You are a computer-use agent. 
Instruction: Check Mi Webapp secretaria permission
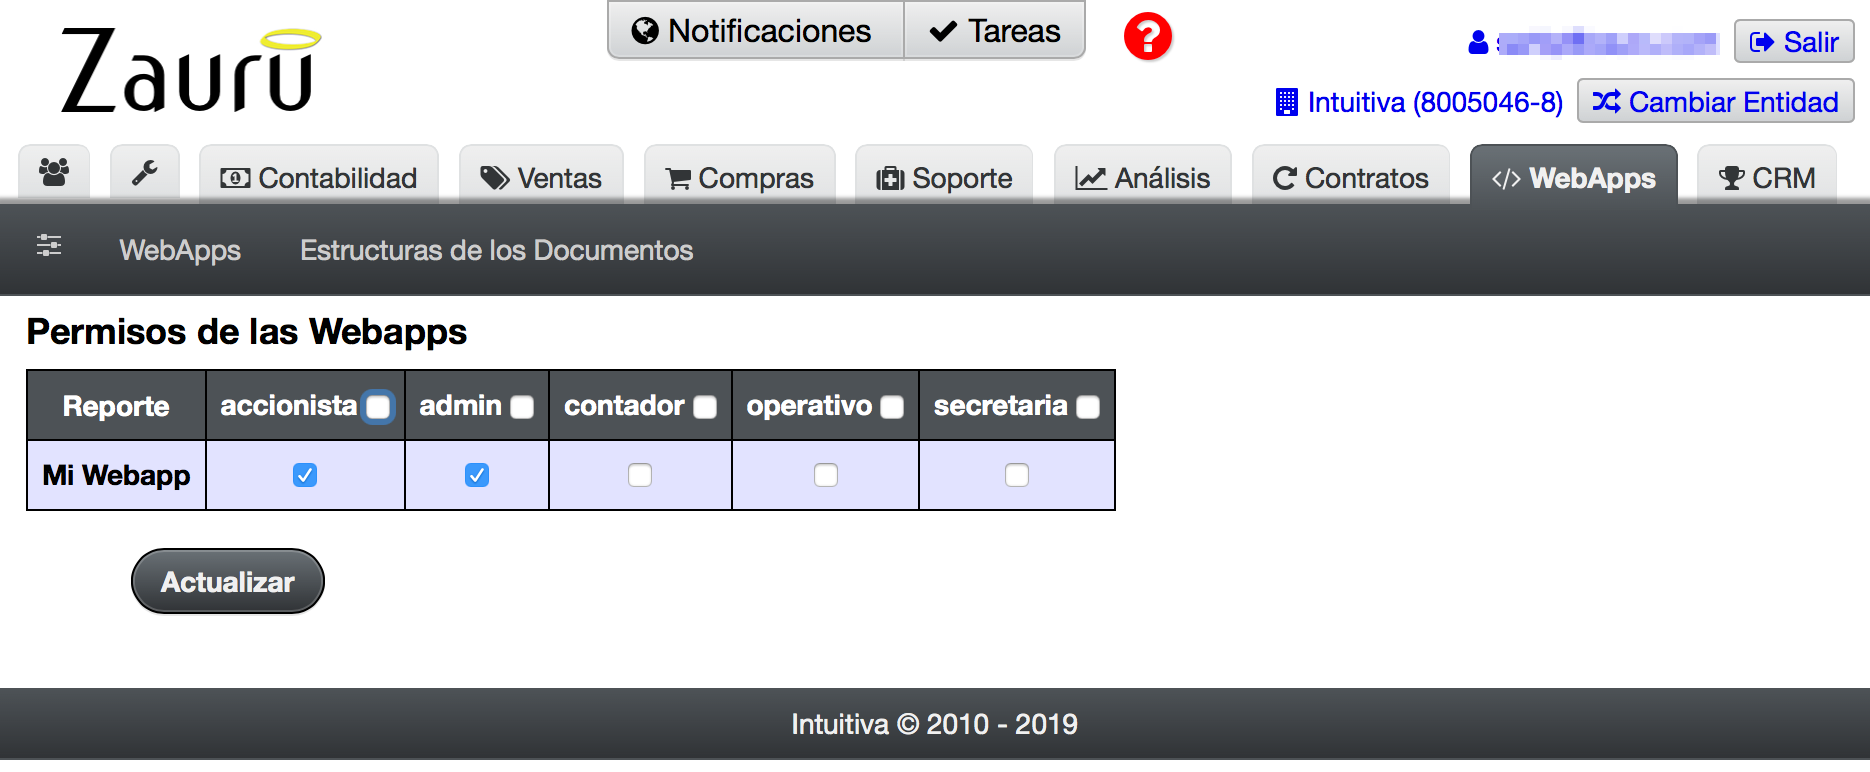point(1017,475)
